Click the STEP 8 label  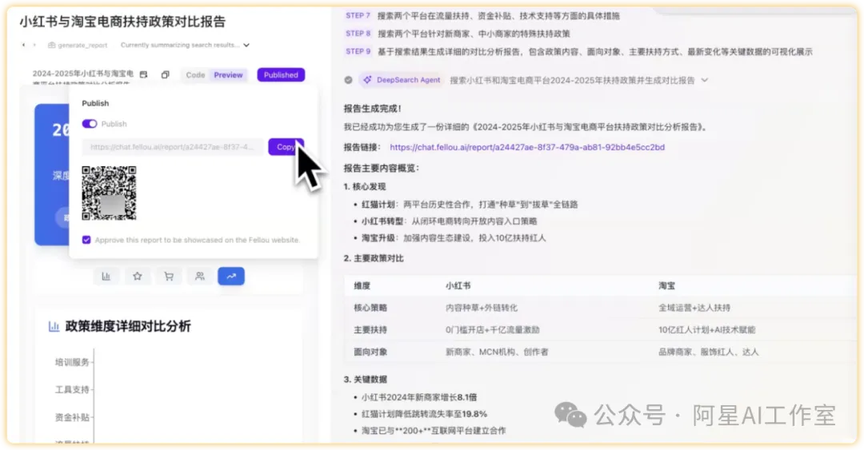[358, 34]
